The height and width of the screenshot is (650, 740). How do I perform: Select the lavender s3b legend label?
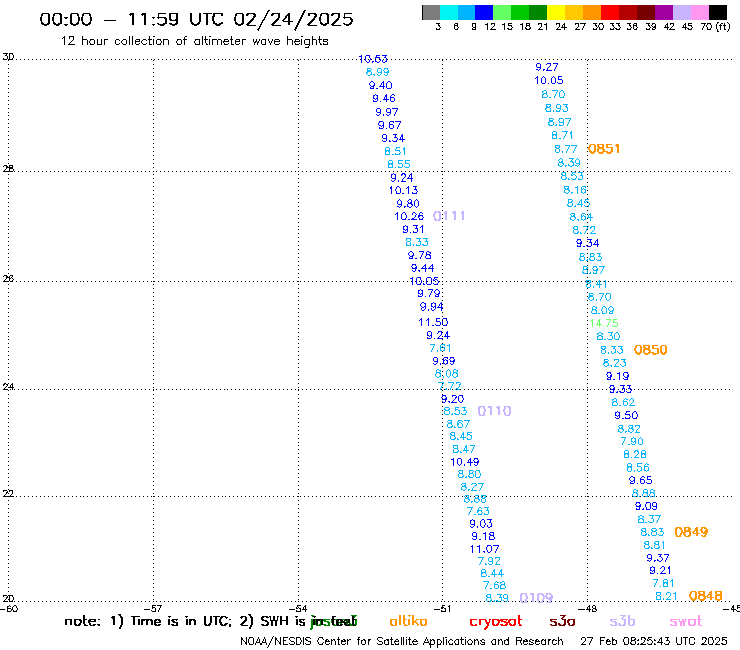coord(622,621)
